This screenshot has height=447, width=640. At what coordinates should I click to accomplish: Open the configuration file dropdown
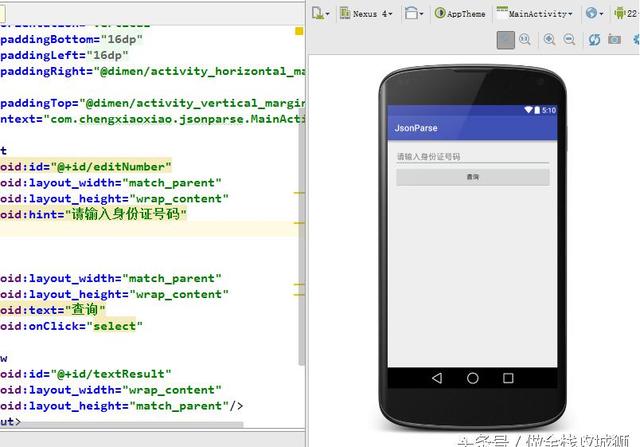coord(321,13)
